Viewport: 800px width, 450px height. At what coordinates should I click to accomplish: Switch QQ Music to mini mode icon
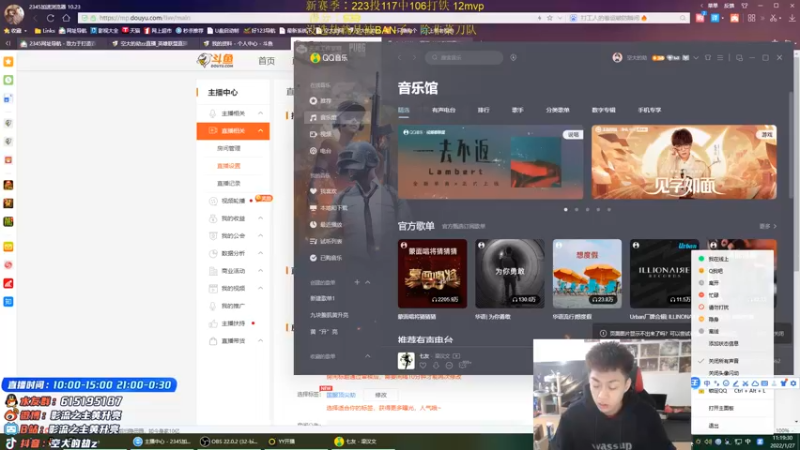point(739,58)
